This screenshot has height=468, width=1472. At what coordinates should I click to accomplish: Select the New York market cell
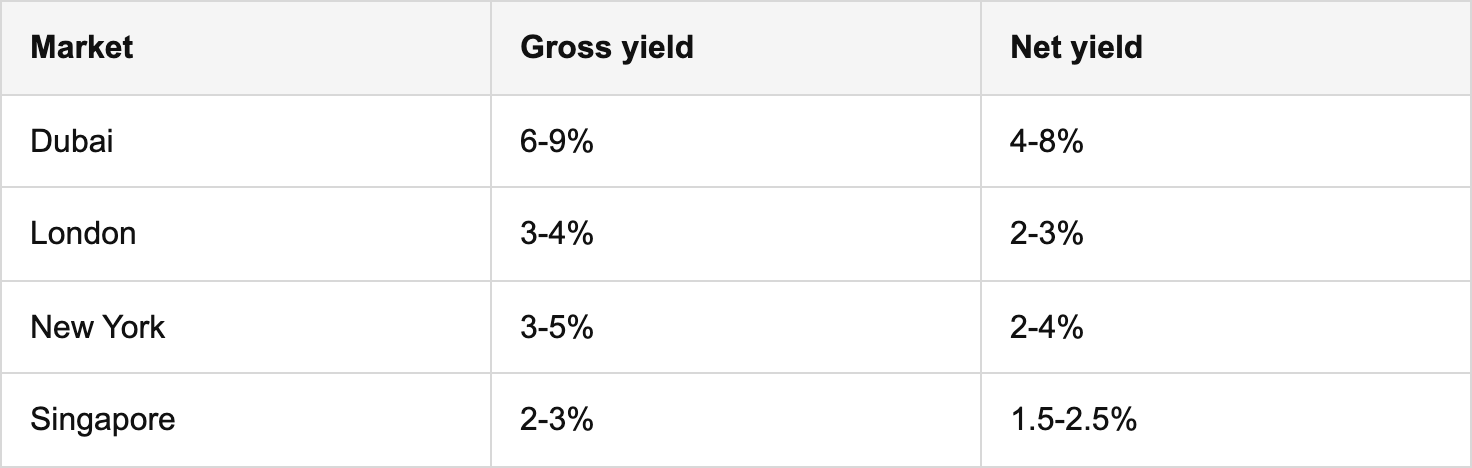[x=98, y=327]
